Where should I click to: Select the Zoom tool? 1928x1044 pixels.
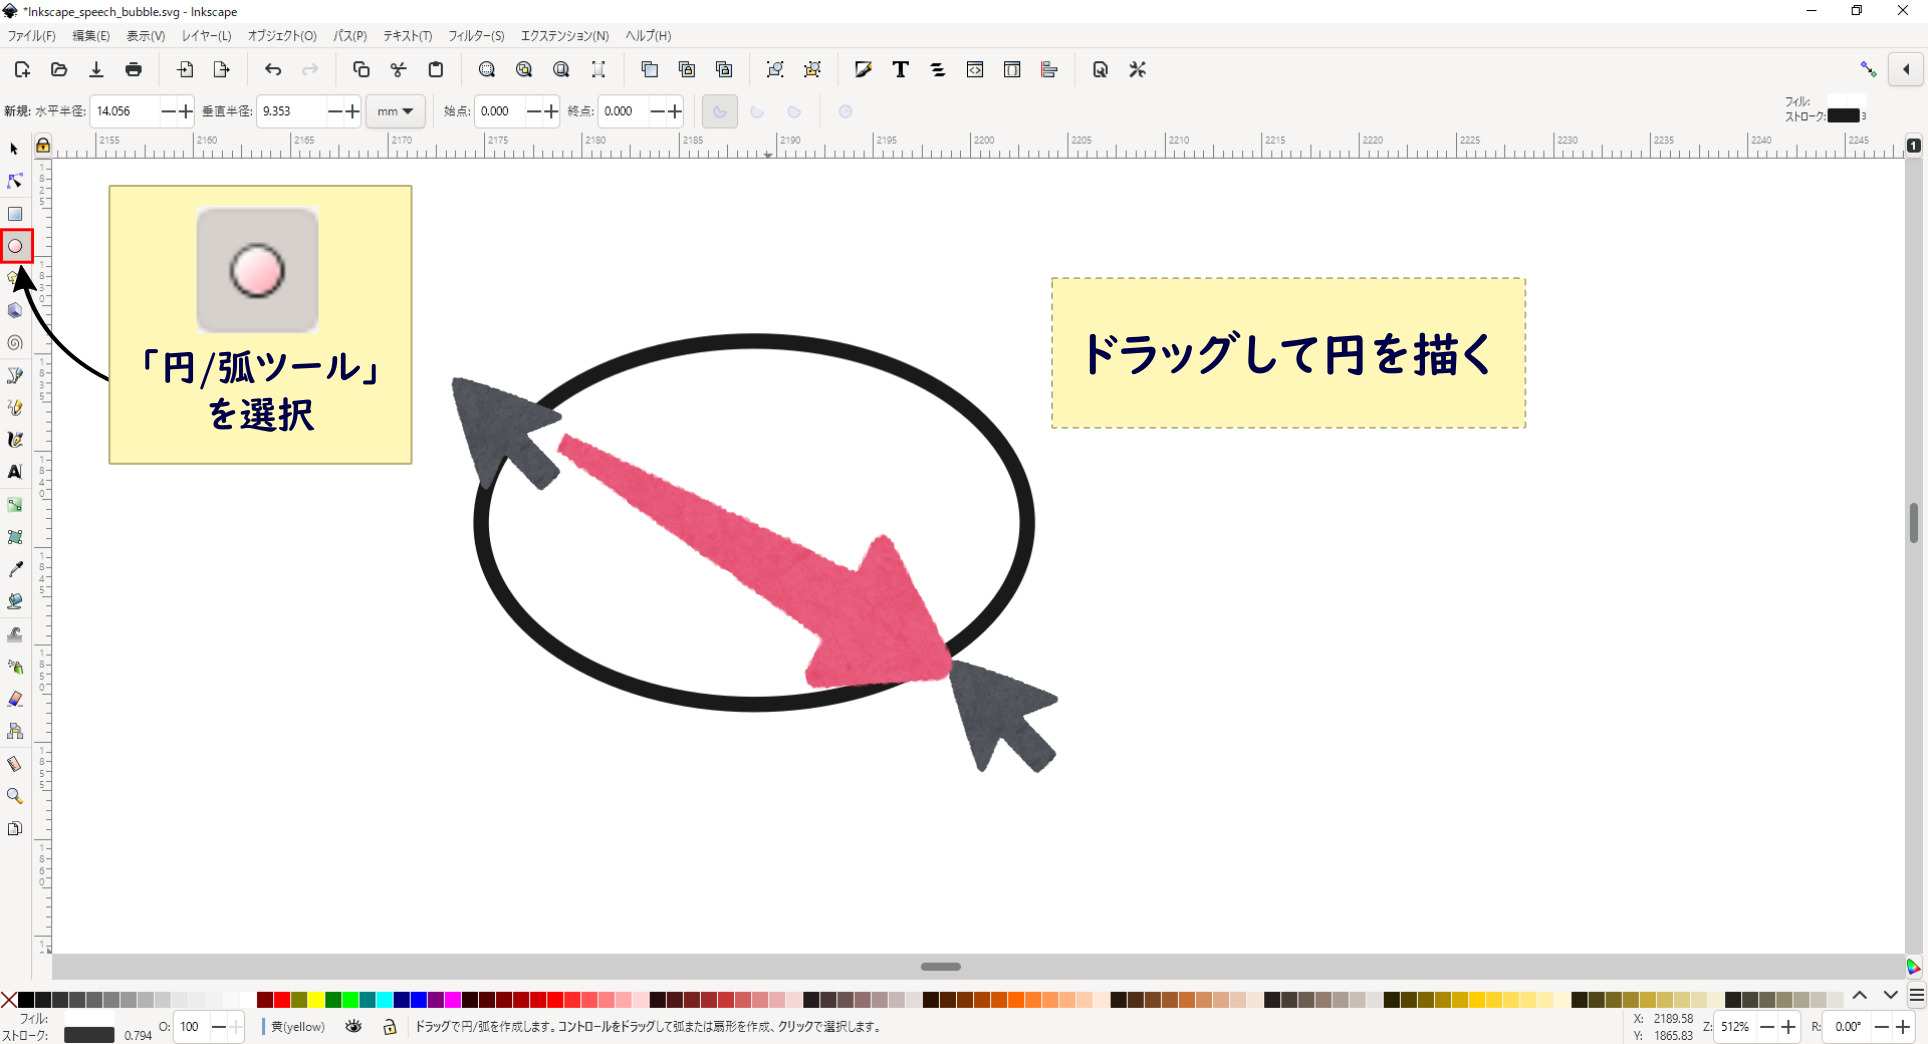click(15, 796)
